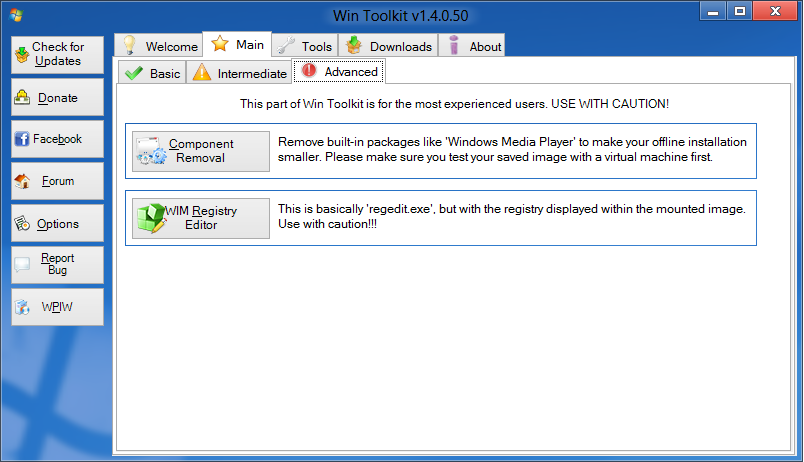The height and width of the screenshot is (462, 804).
Task: Select the Intermediate sub-tab
Action: point(239,73)
